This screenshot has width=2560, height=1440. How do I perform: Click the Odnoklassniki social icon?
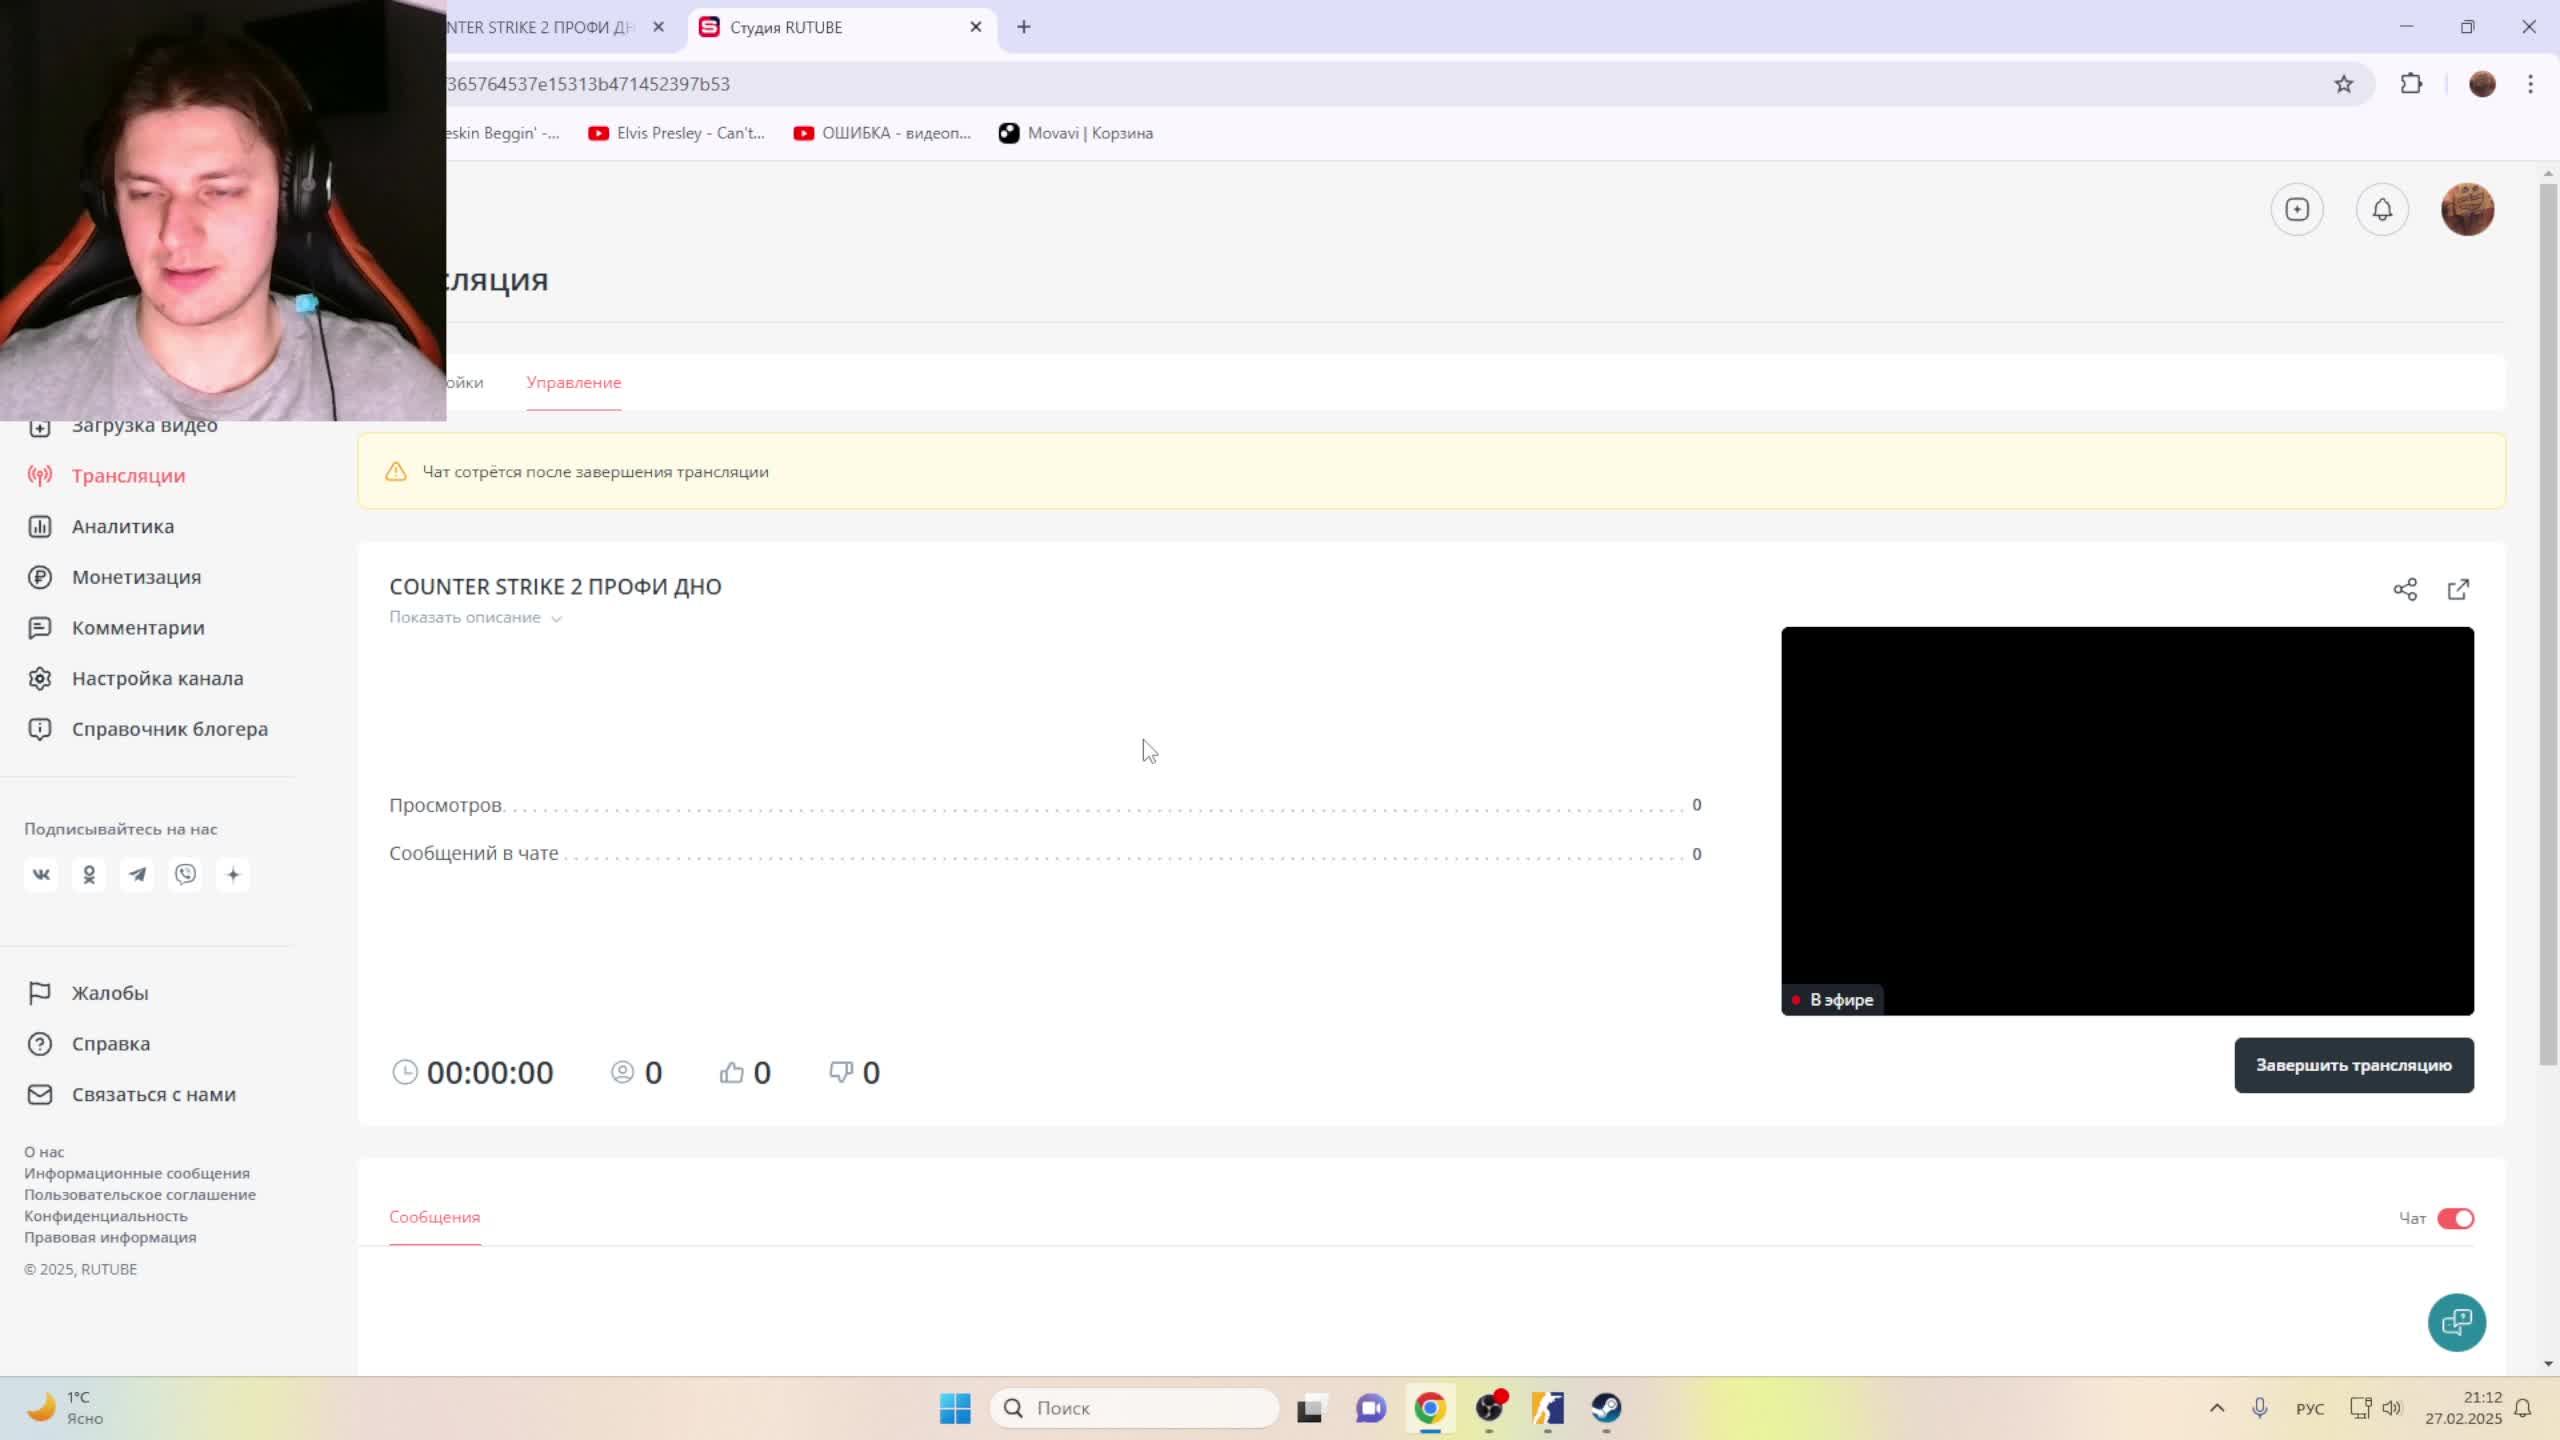pos(89,875)
